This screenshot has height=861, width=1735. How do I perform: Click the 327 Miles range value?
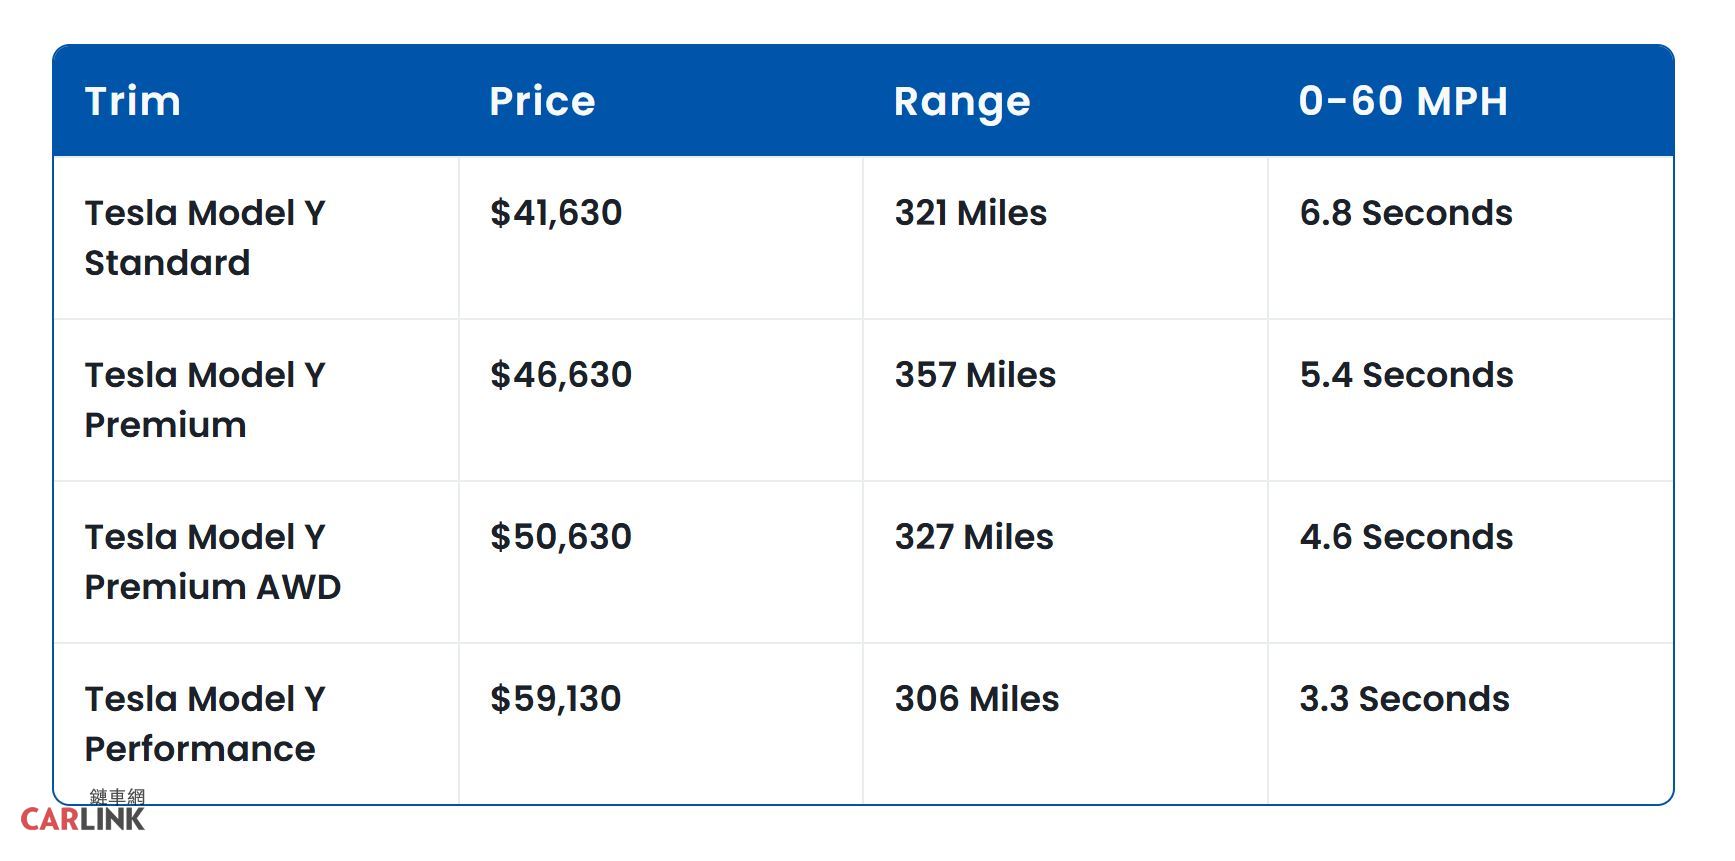pos(974,537)
